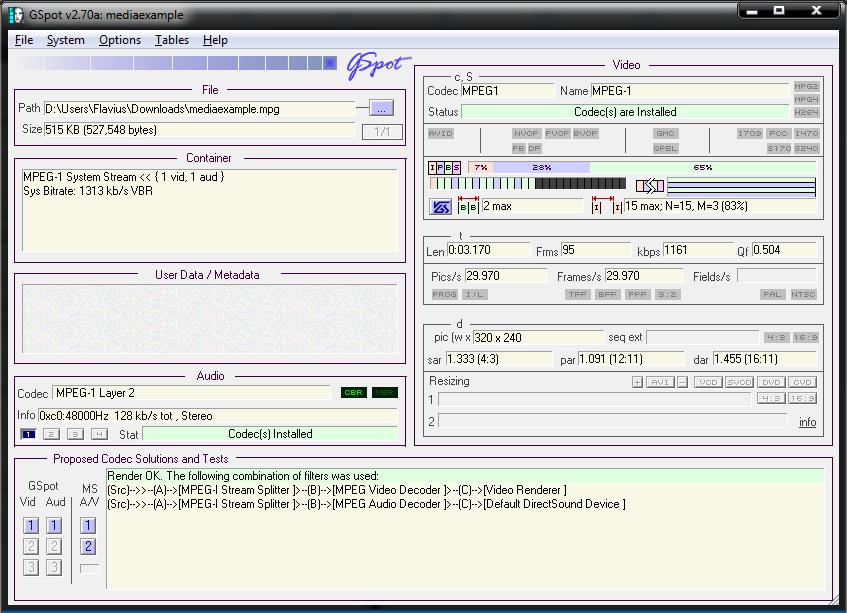Select audio stream 2 button
The image size is (847, 613).
coord(51,434)
